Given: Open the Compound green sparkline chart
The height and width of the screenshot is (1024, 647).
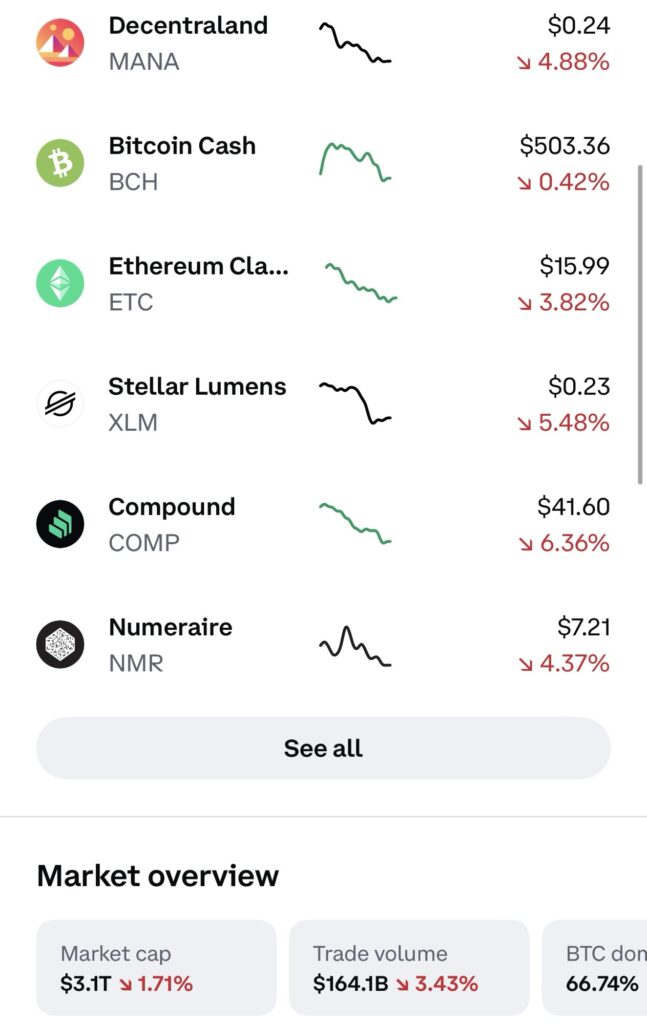Looking at the screenshot, I should pos(355,523).
